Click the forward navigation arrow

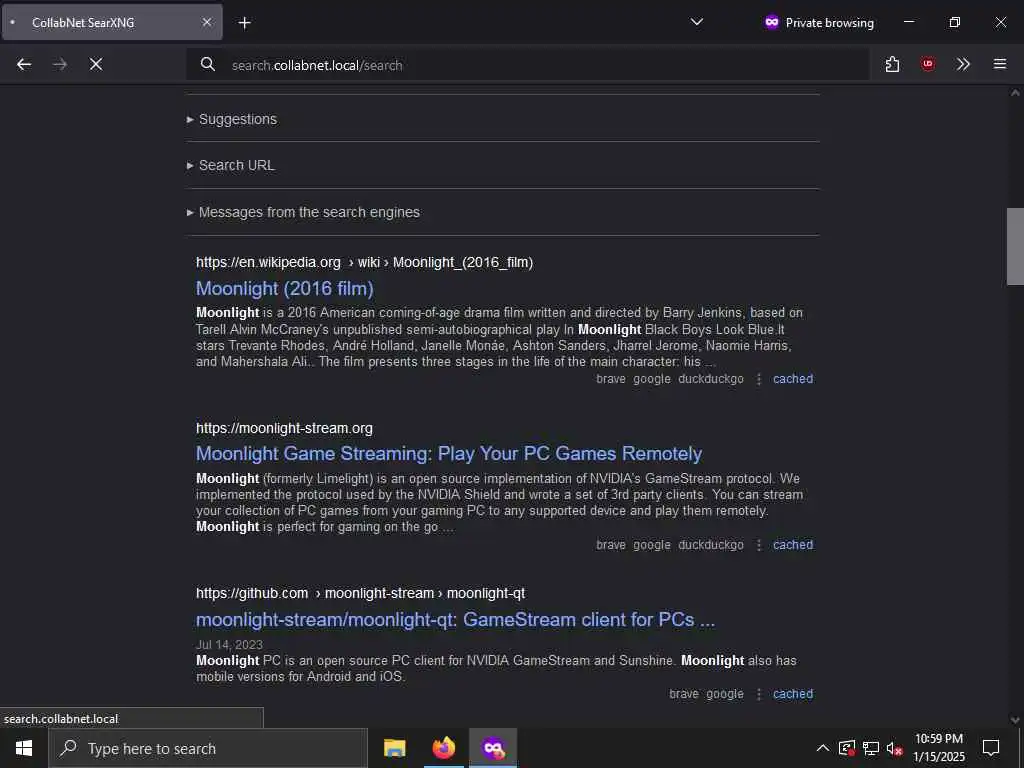coord(60,64)
